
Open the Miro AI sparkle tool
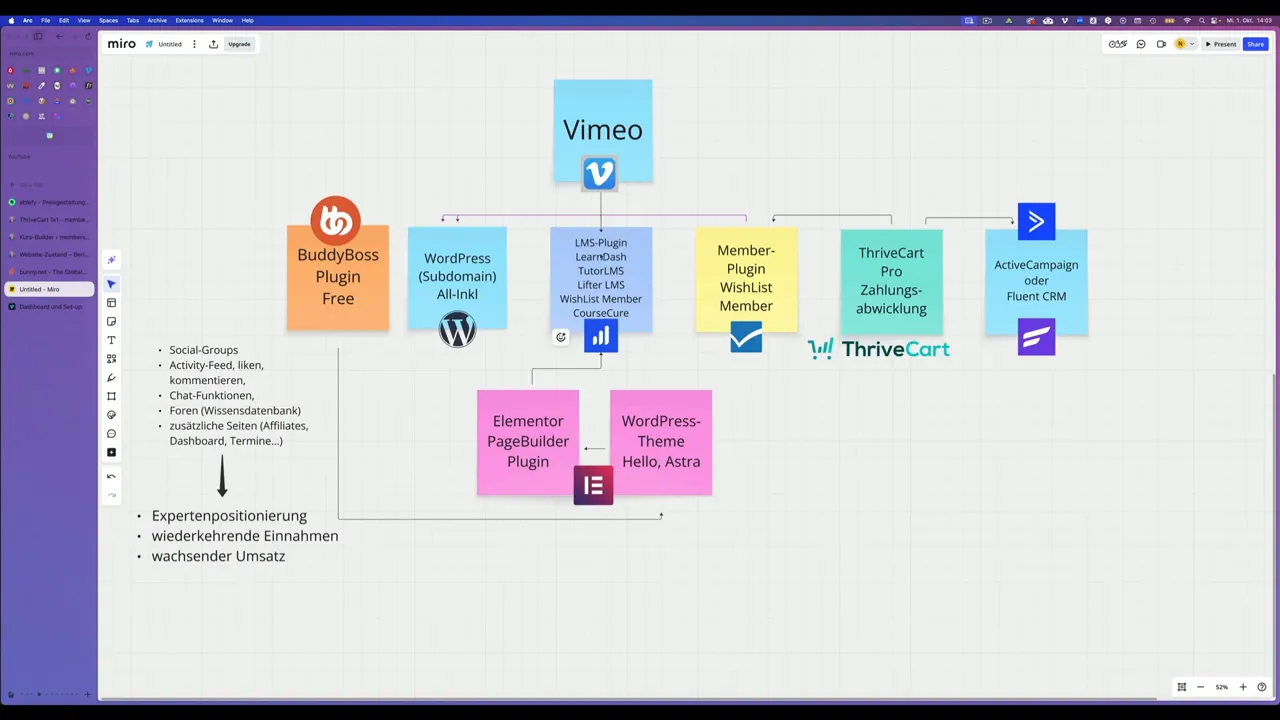click(x=111, y=260)
